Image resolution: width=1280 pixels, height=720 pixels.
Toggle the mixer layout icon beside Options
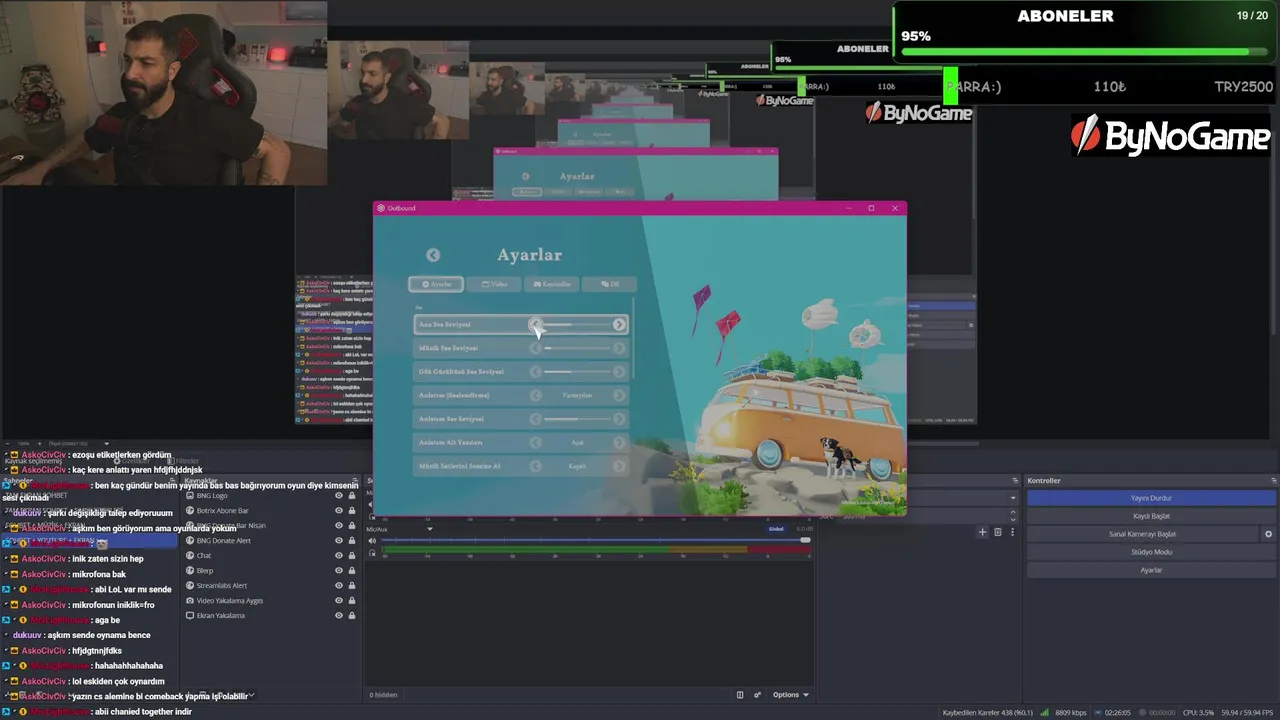[x=740, y=695]
